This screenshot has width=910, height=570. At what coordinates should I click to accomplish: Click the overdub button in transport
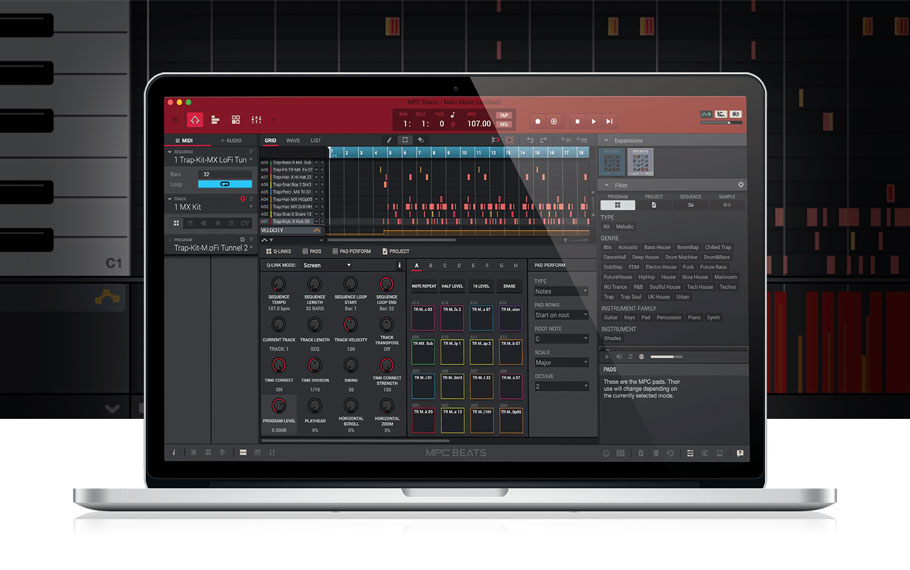click(554, 121)
